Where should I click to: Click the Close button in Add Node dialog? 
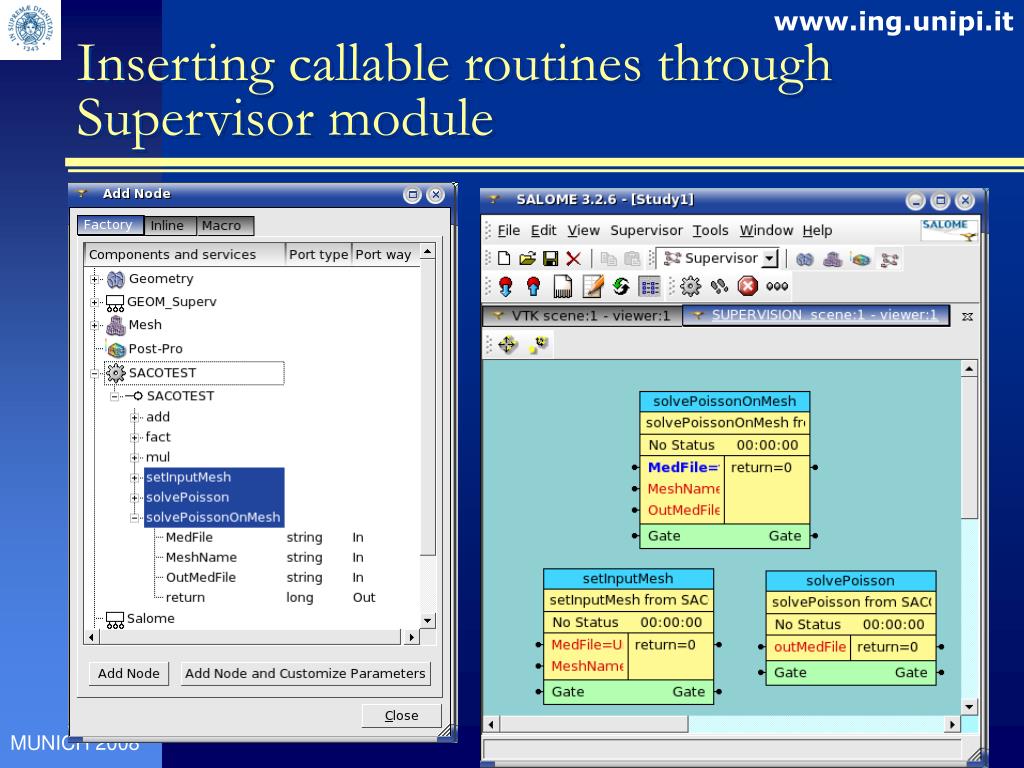click(x=402, y=716)
